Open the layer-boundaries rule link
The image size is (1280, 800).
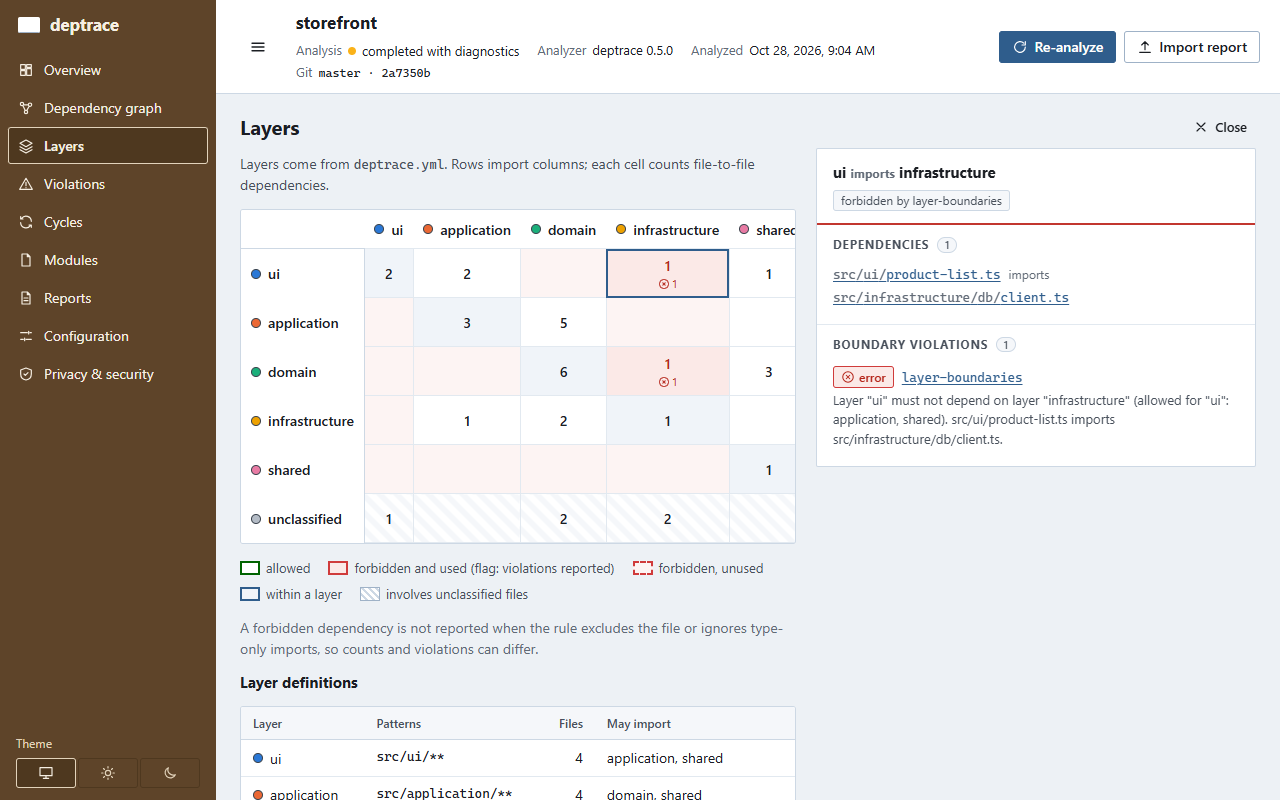(962, 377)
